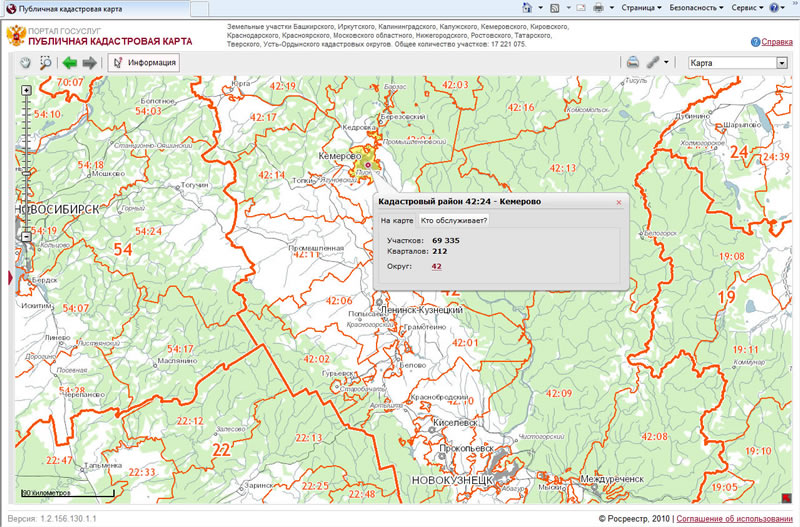Click the Междуреченск map label
This screenshot has height=527, width=800.
612,479
